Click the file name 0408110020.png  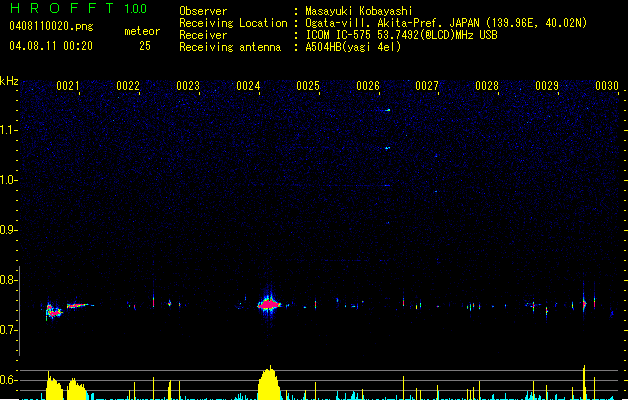pos(51,26)
